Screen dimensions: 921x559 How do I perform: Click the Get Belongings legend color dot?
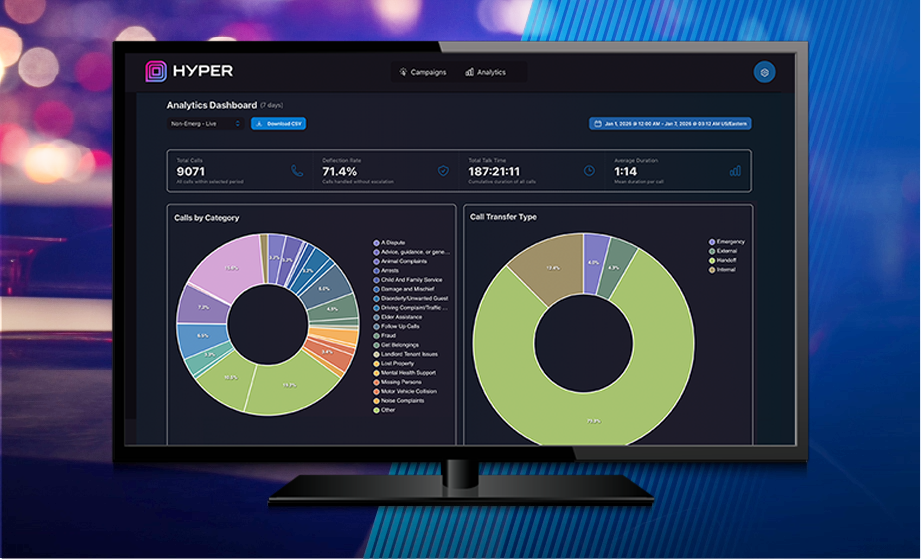(x=377, y=345)
